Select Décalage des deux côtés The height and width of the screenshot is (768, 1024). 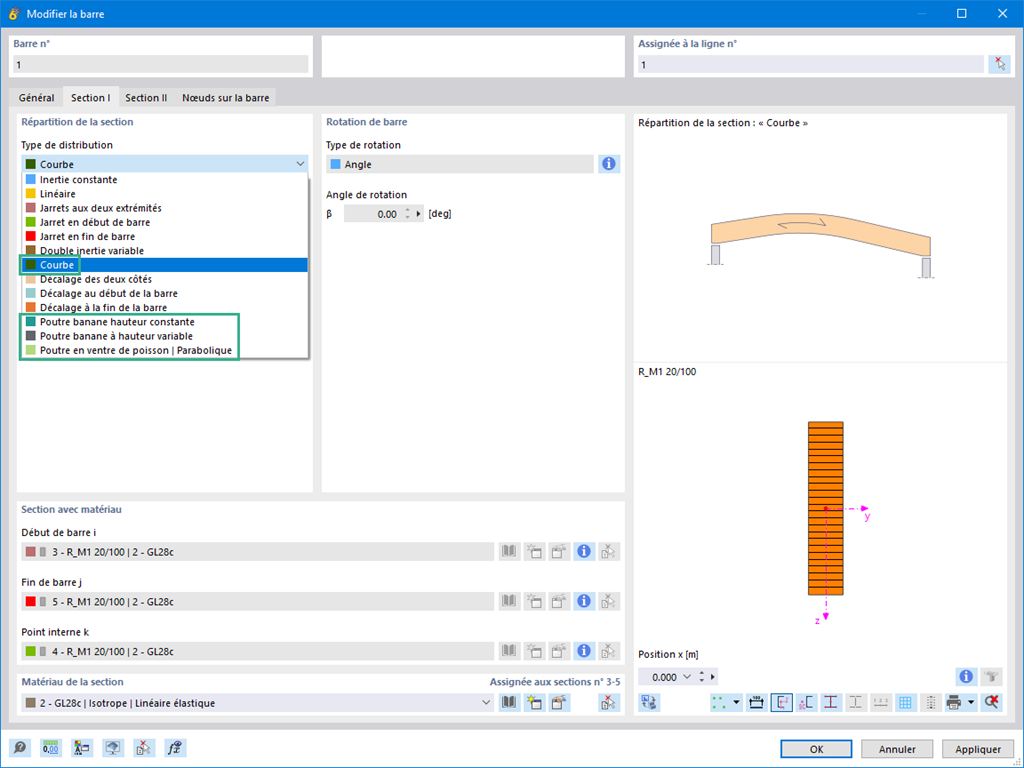coord(165,279)
